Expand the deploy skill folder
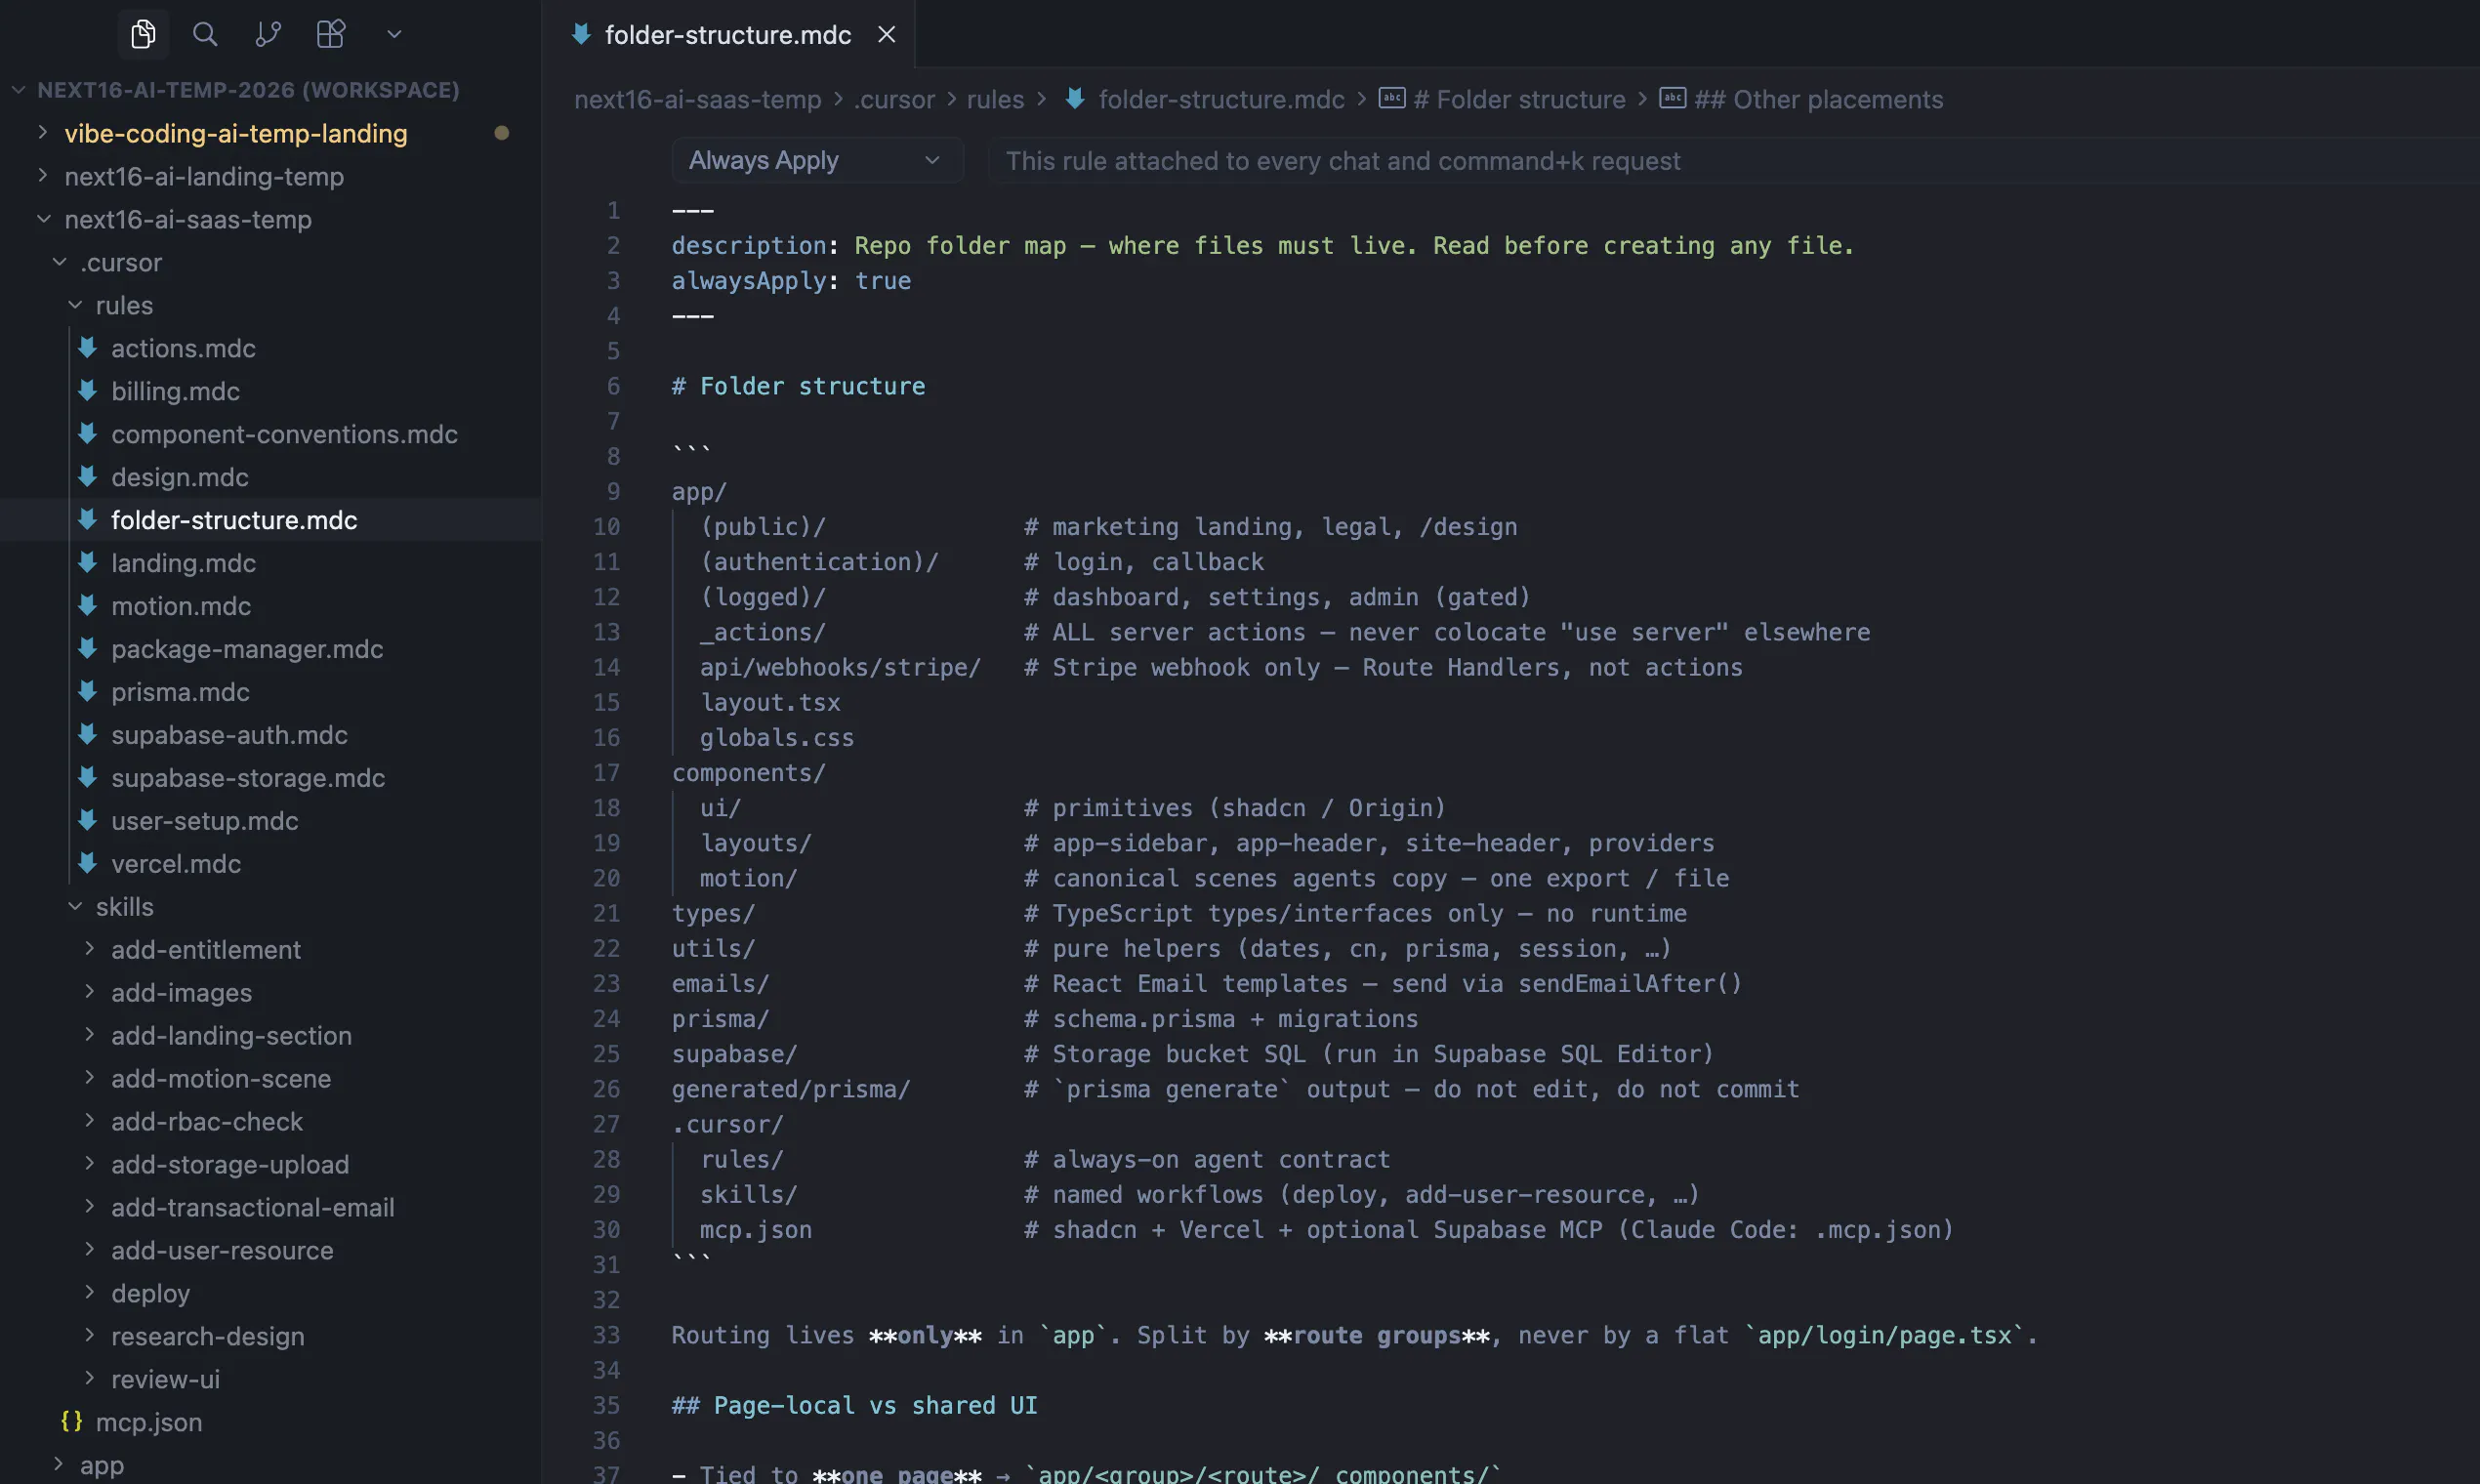The width and height of the screenshot is (2480, 1484). pos(150,1293)
